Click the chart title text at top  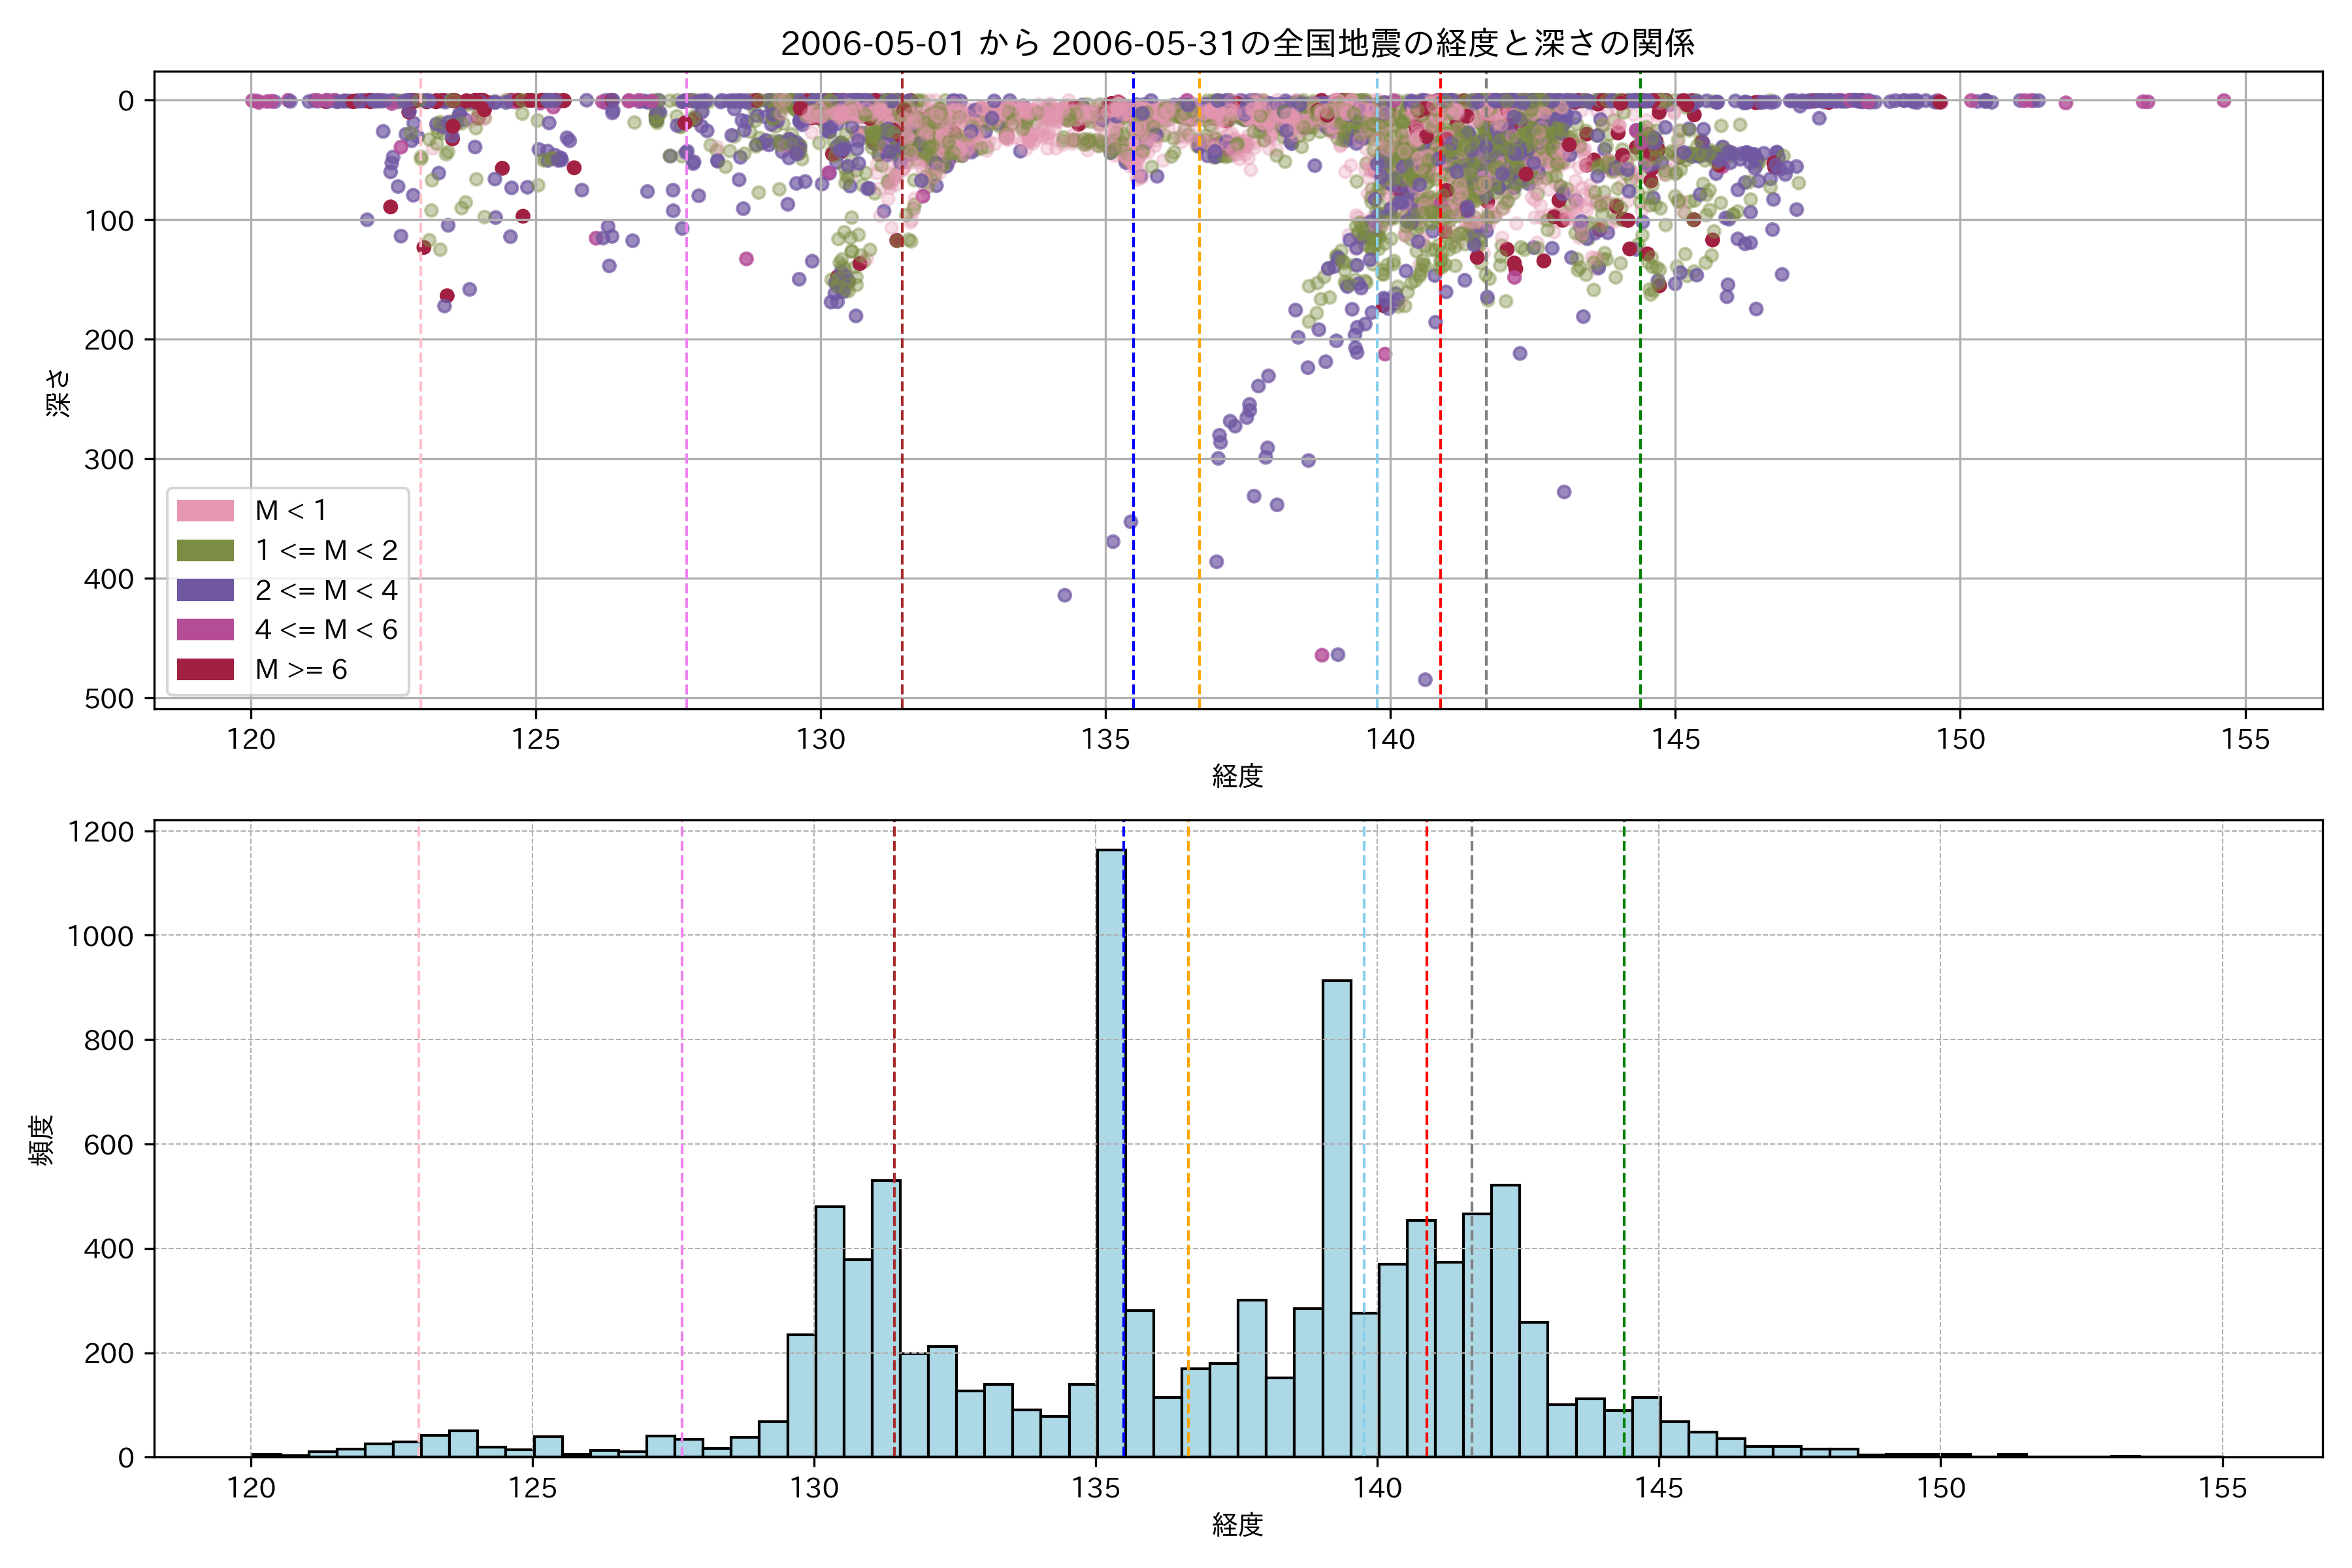click(x=1237, y=43)
